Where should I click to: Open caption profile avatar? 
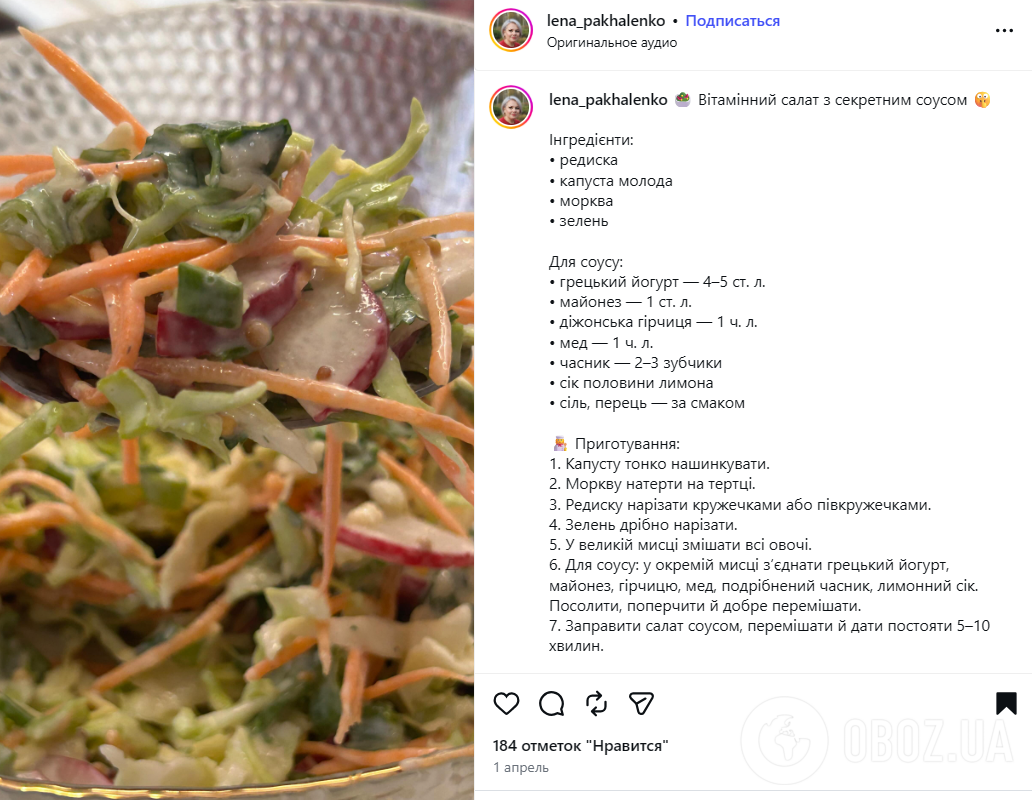click(x=511, y=107)
